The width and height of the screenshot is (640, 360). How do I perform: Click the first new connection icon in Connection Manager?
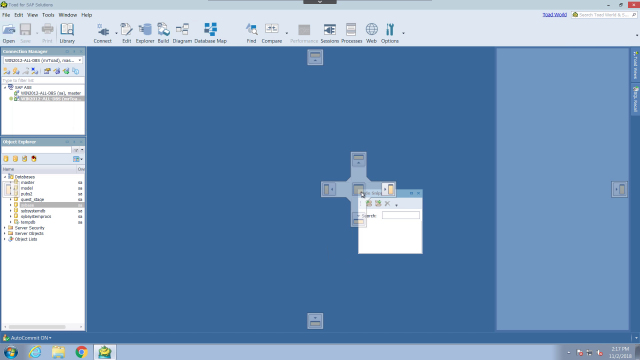(x=7, y=71)
